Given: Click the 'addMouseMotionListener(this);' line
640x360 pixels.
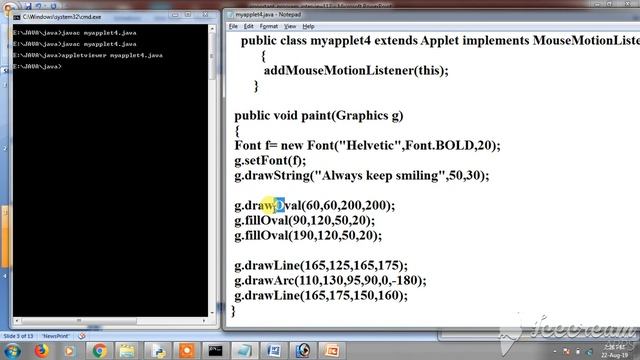Looking at the screenshot, I should point(356,71).
